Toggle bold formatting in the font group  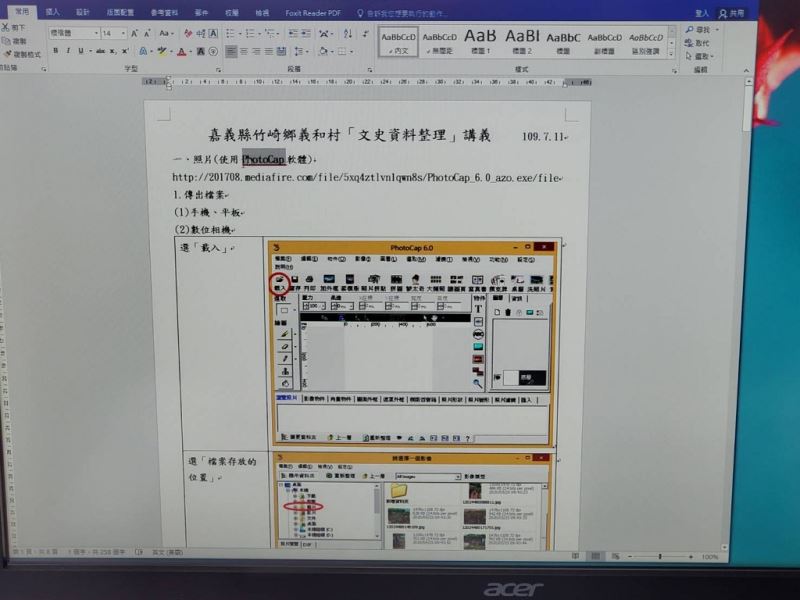55,51
